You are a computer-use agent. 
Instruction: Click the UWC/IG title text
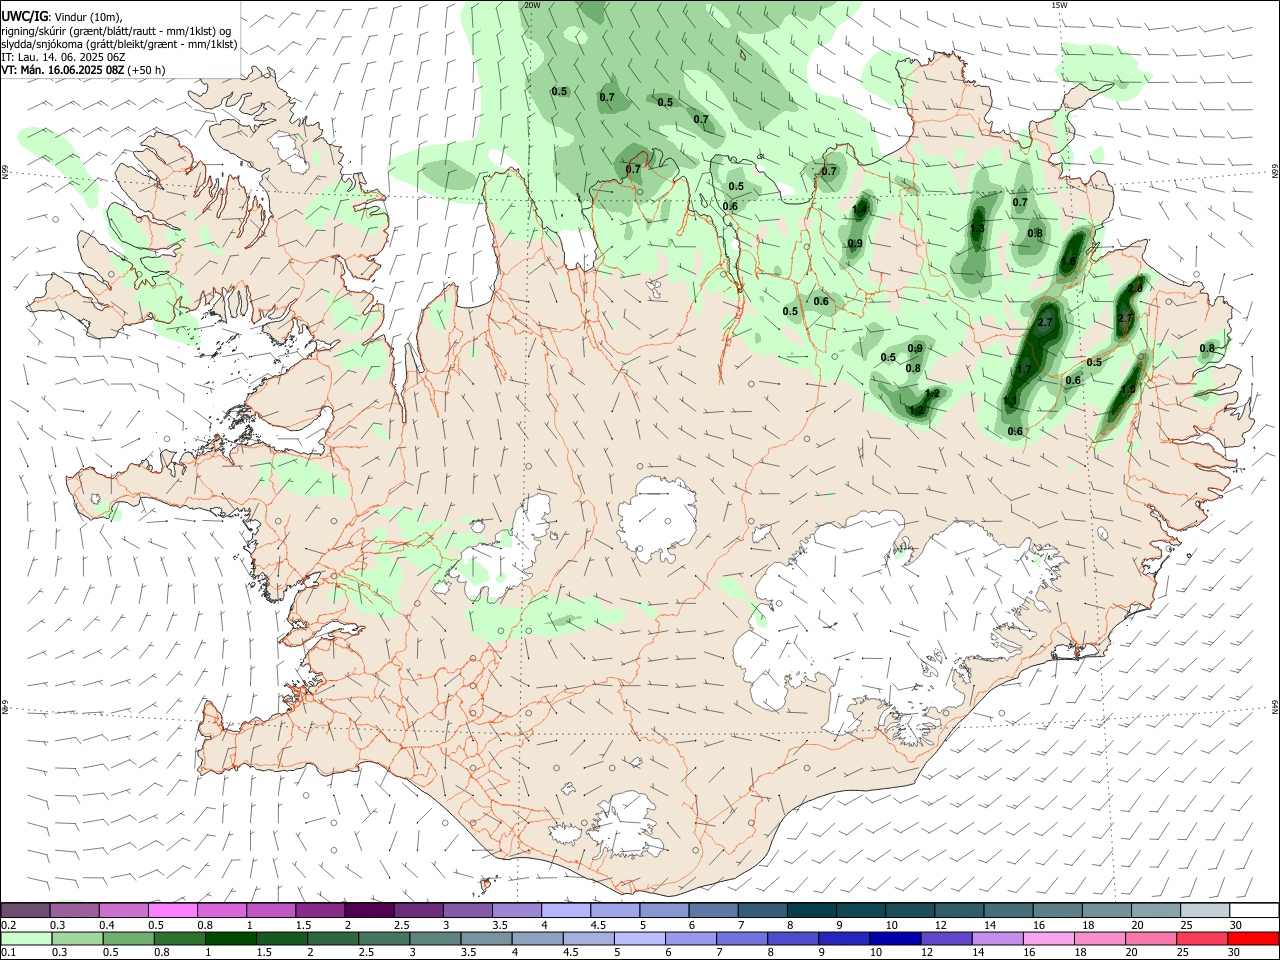[23, 16]
